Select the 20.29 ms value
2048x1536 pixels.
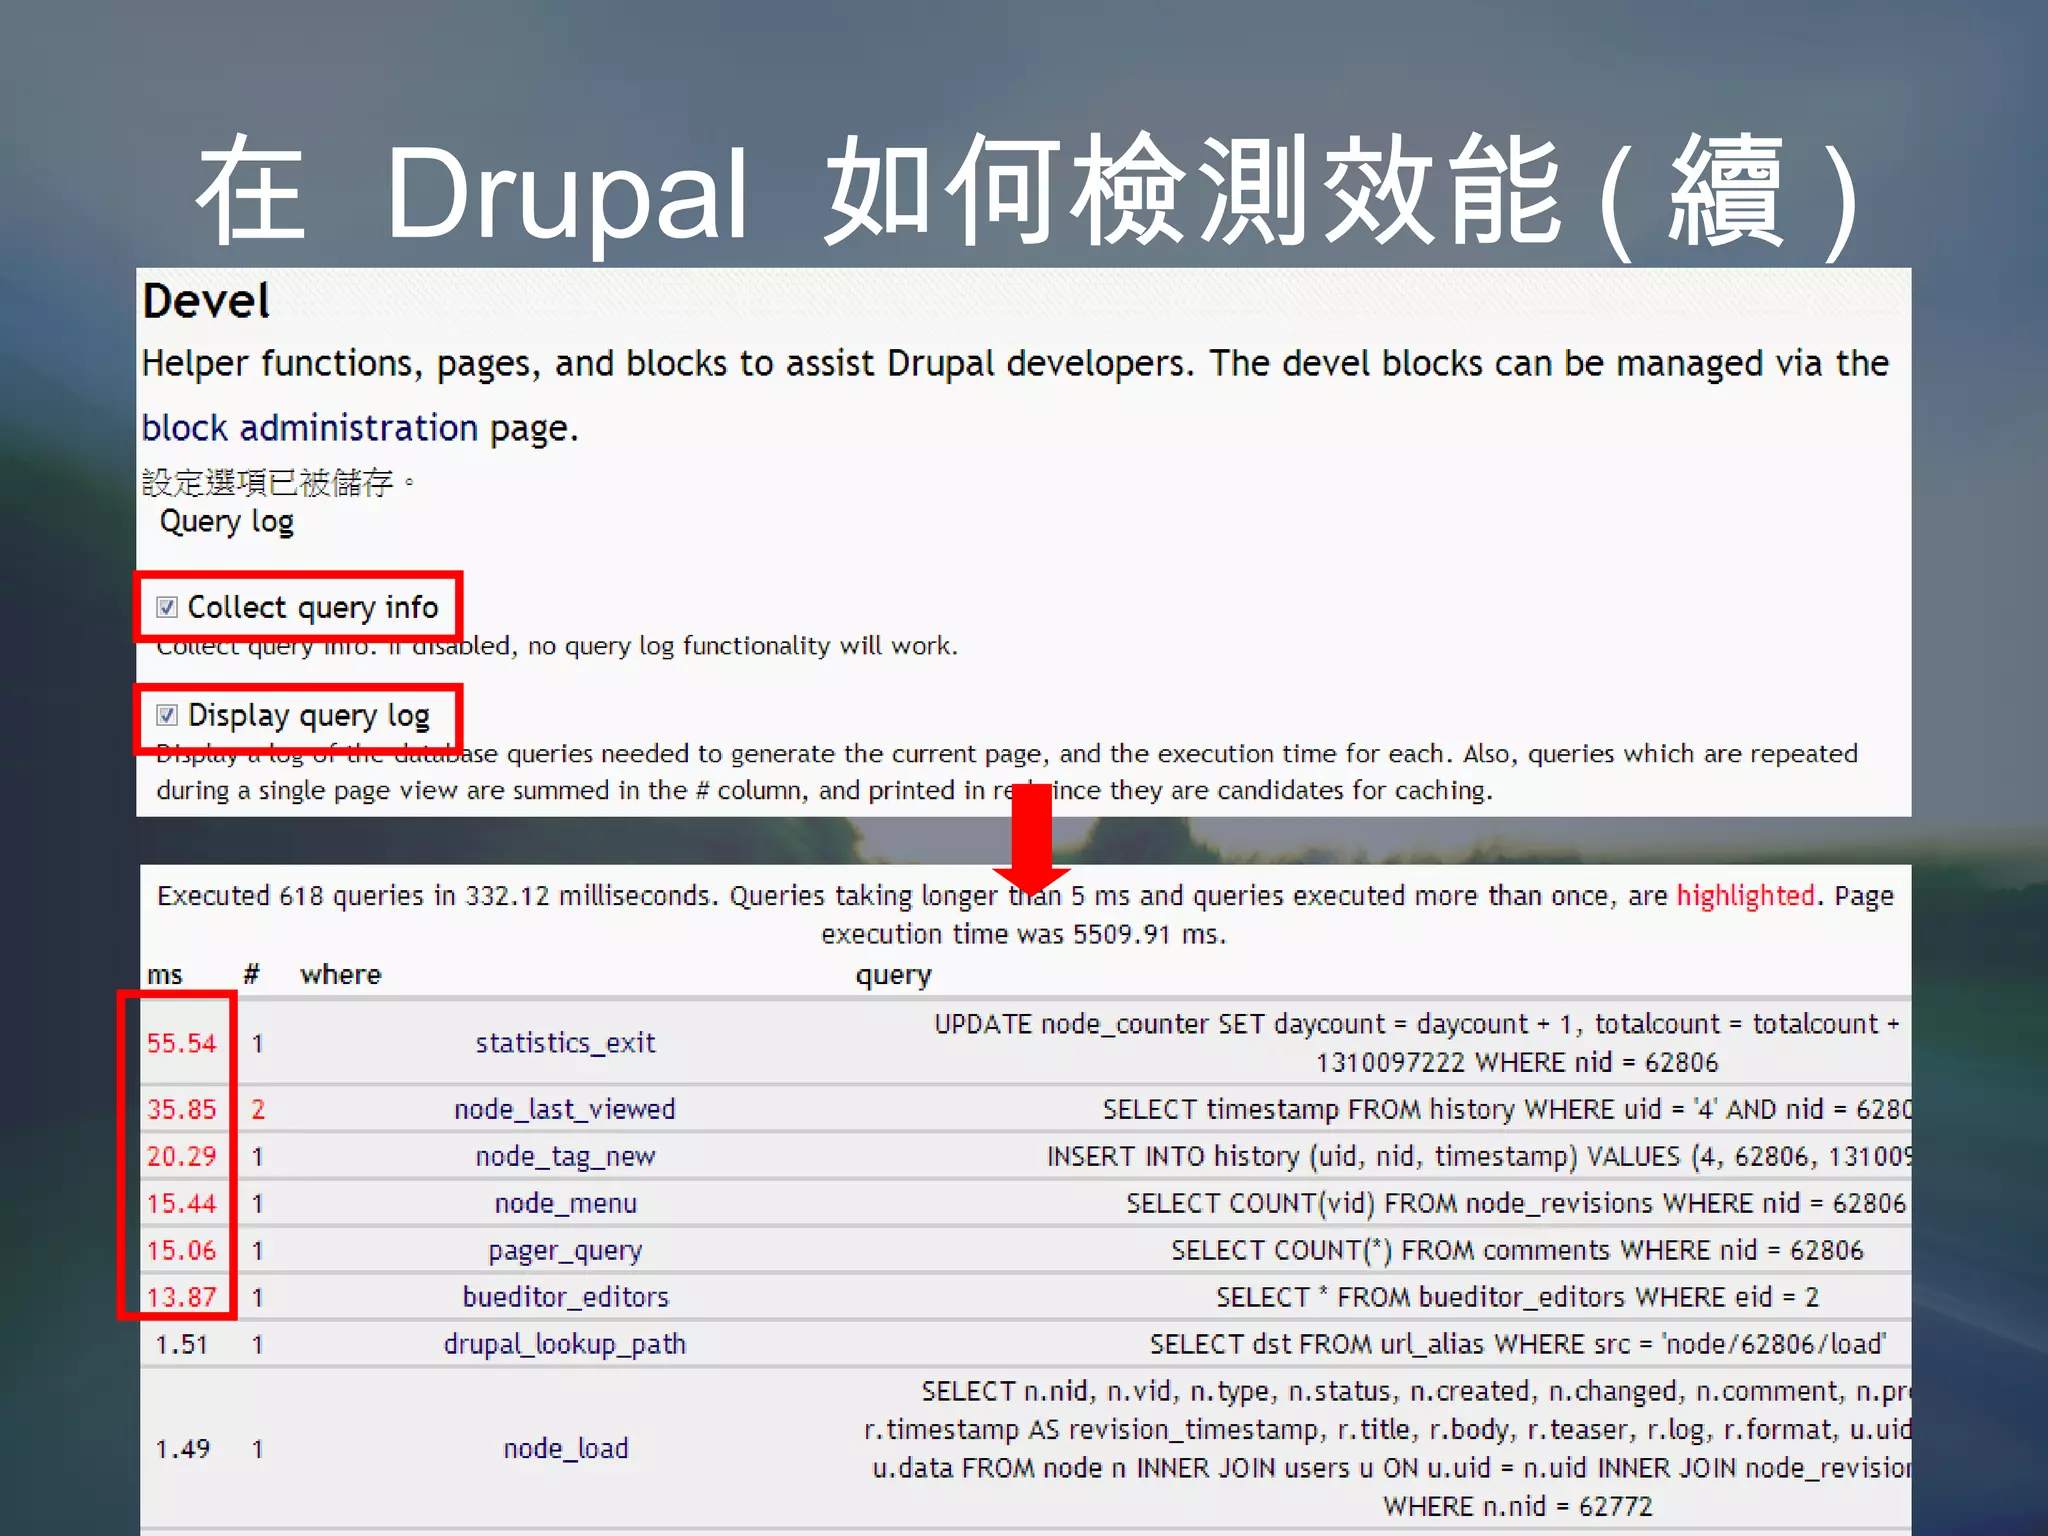click(181, 1156)
